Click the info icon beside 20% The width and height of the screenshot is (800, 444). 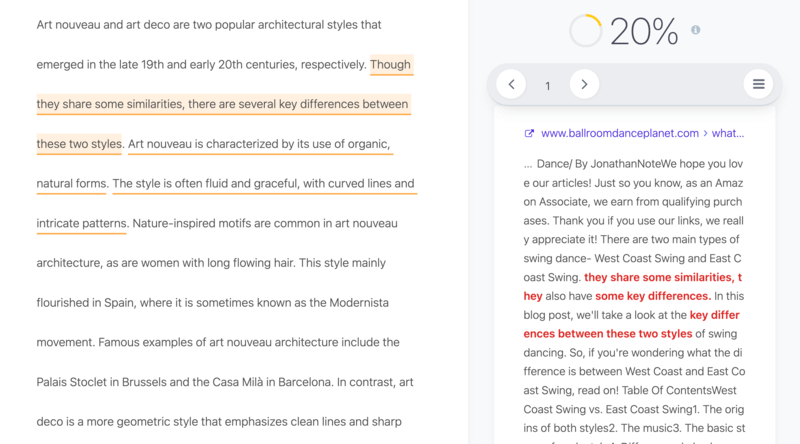[x=695, y=30]
